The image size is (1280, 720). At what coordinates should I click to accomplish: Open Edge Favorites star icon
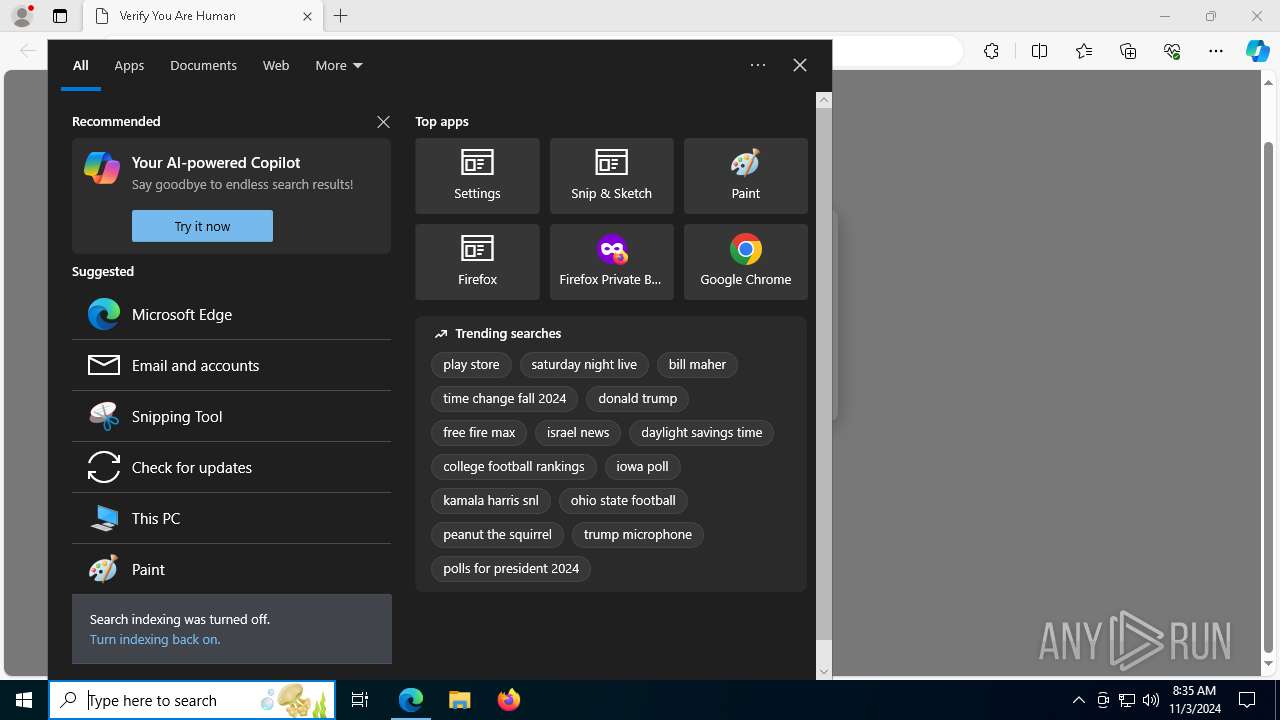tap(1084, 51)
